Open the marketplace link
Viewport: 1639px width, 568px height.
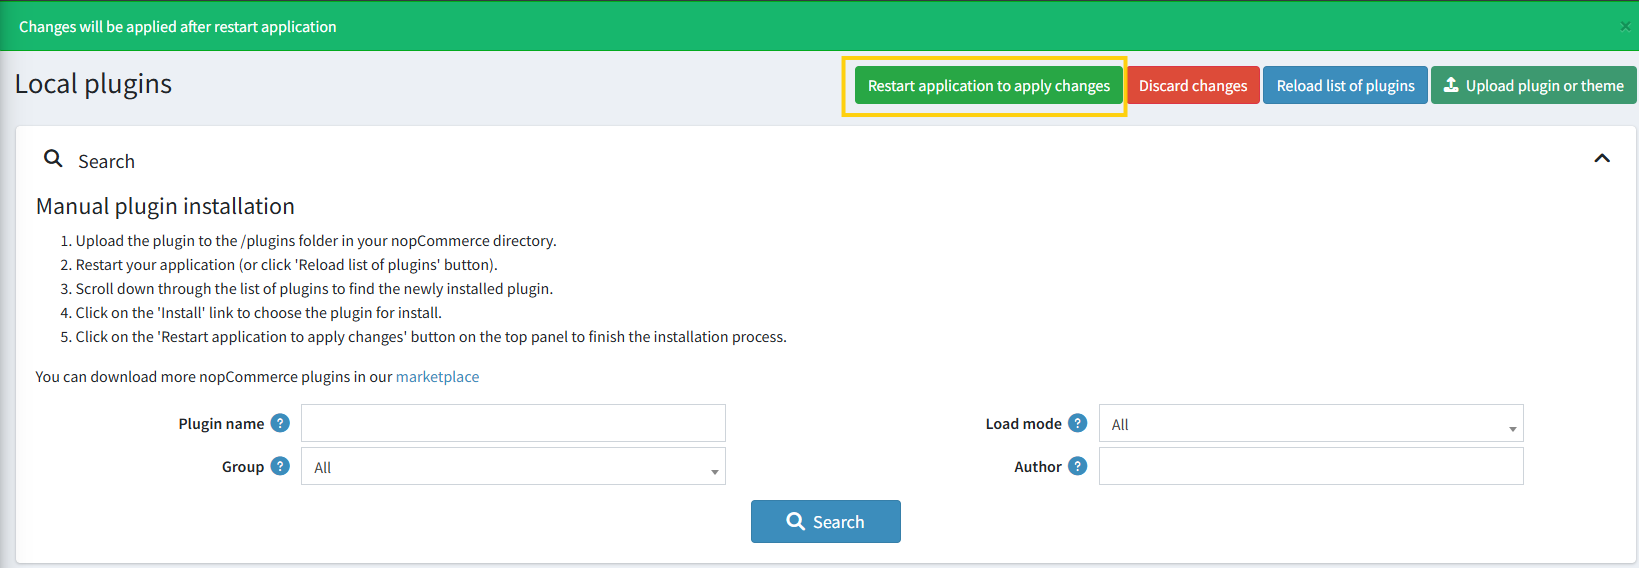(437, 377)
